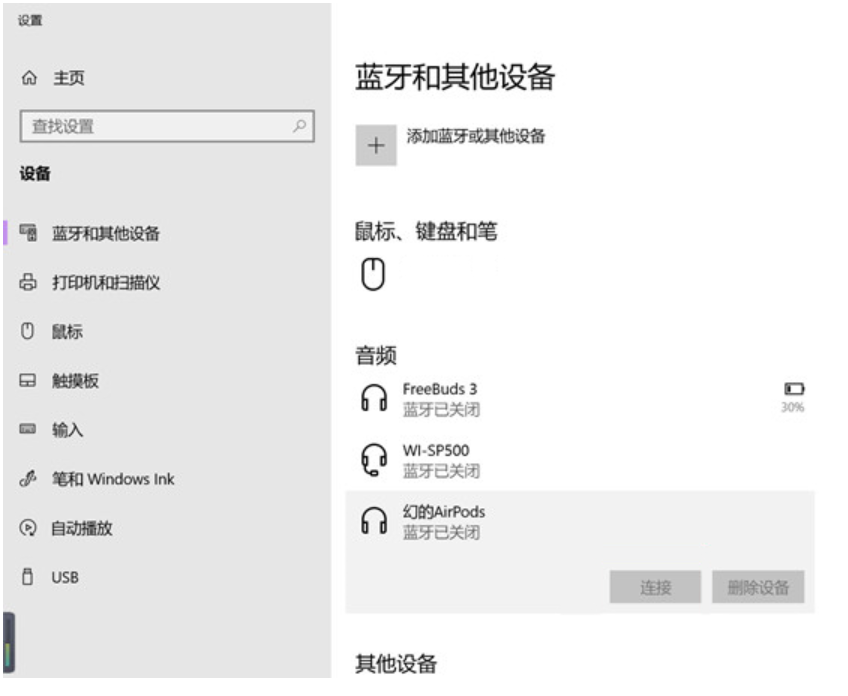Click the plus icon to add Bluetooth device

pos(376,146)
